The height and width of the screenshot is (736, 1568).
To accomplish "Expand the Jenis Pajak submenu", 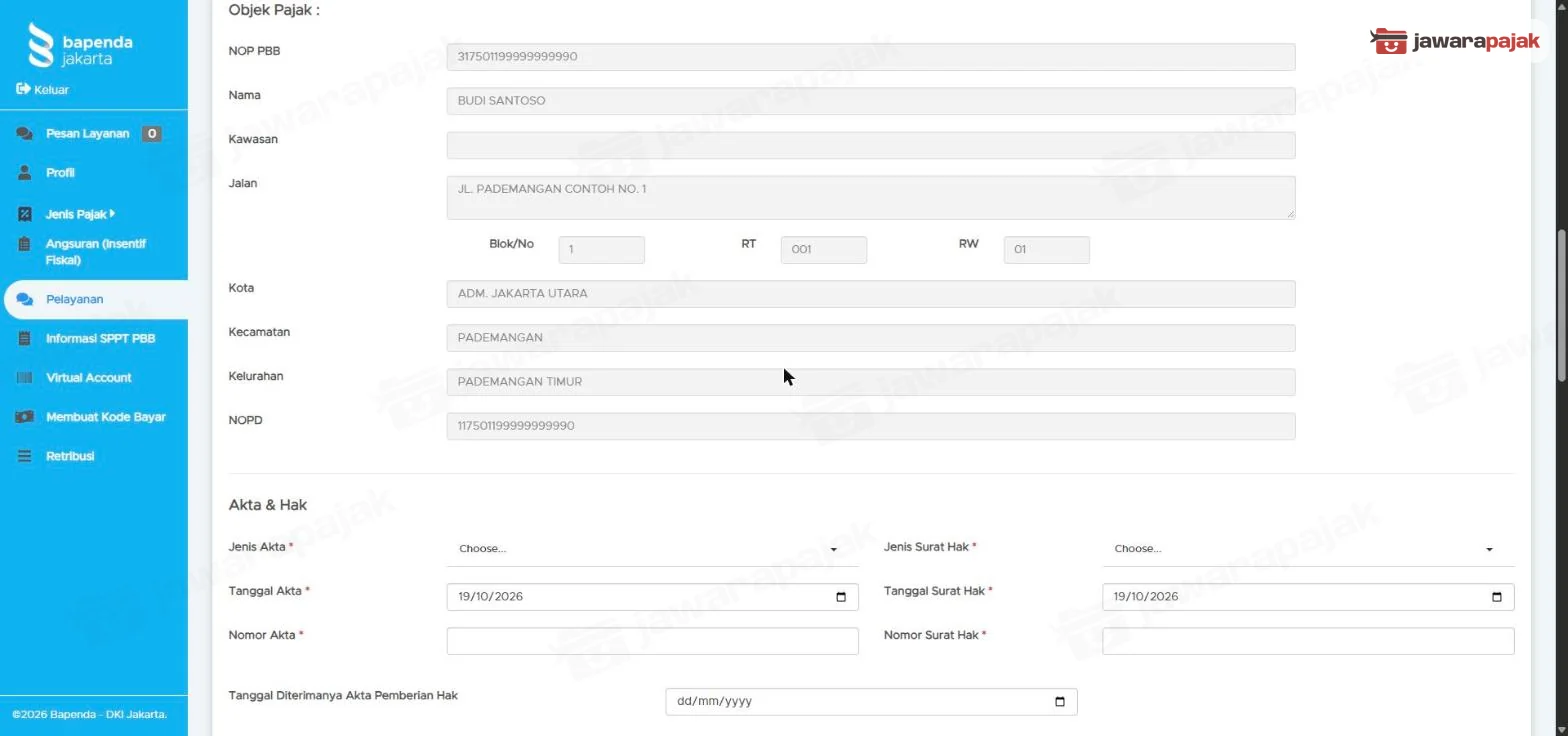I will pyautogui.click(x=80, y=214).
